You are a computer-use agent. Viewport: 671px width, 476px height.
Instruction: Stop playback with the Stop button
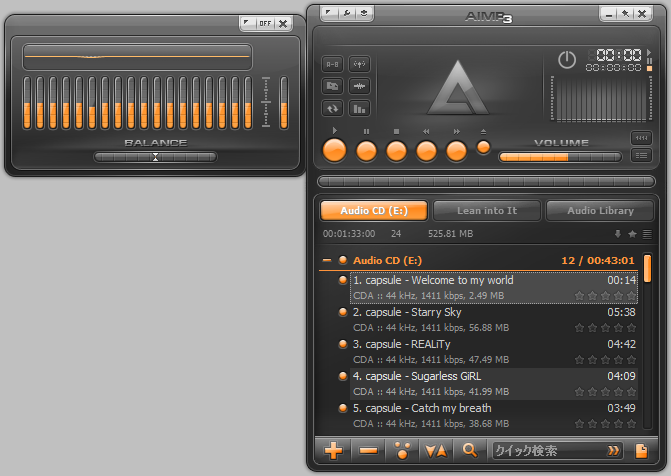pos(396,151)
